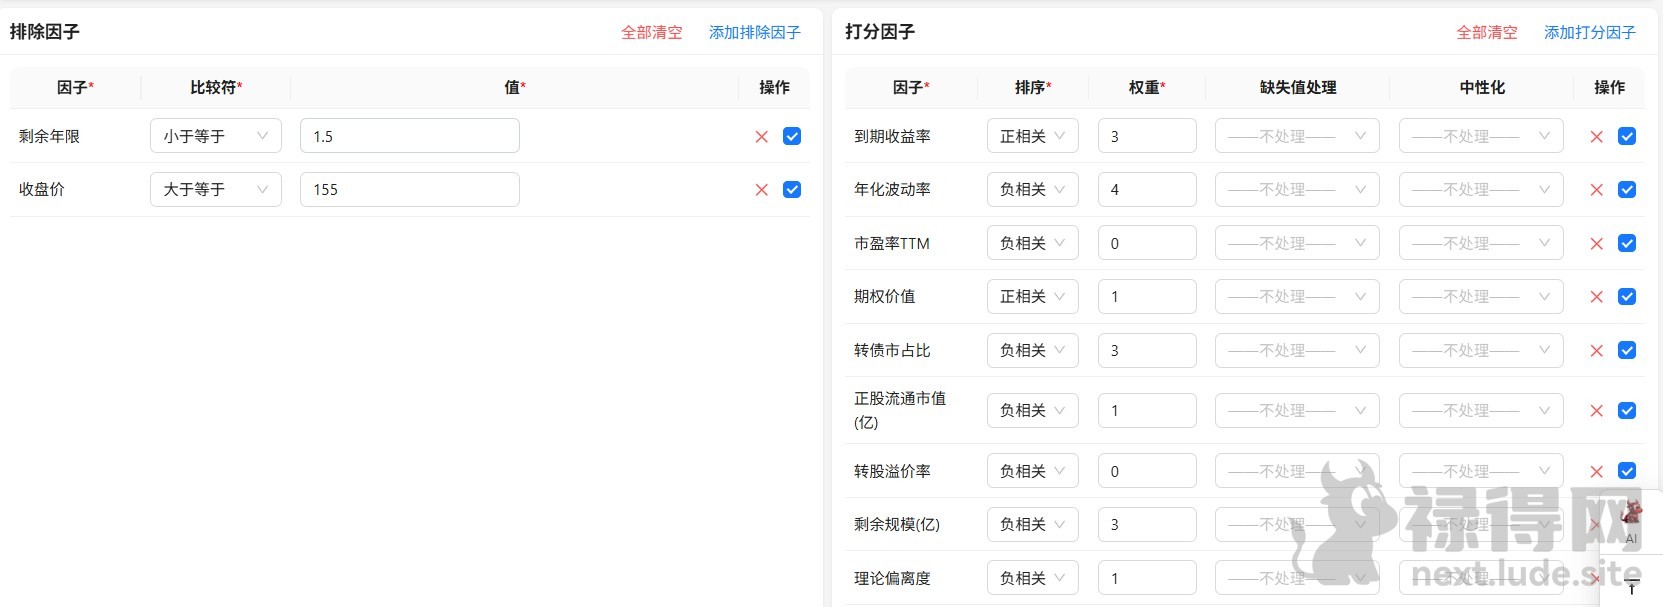The width and height of the screenshot is (1663, 607).
Task: Open 到期收益率 missing value handling dropdown
Action: coord(1296,136)
